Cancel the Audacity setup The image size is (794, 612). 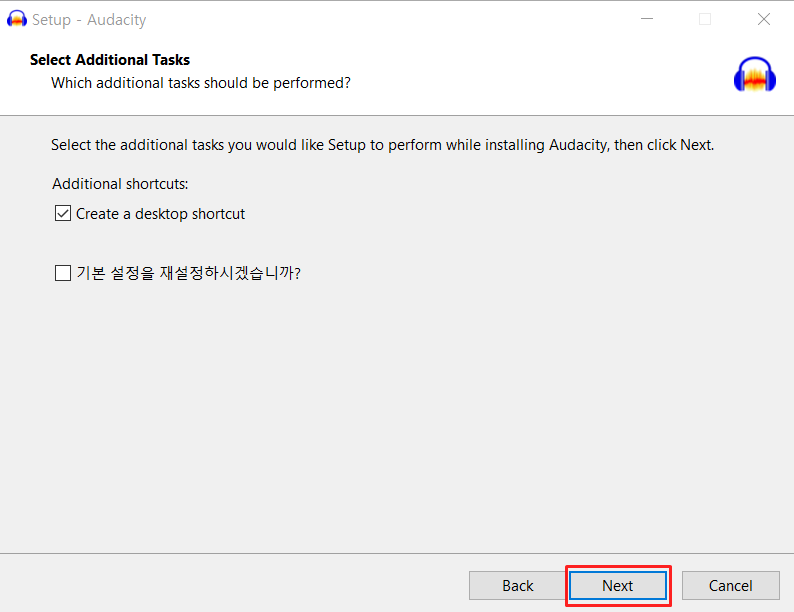pyautogui.click(x=731, y=586)
